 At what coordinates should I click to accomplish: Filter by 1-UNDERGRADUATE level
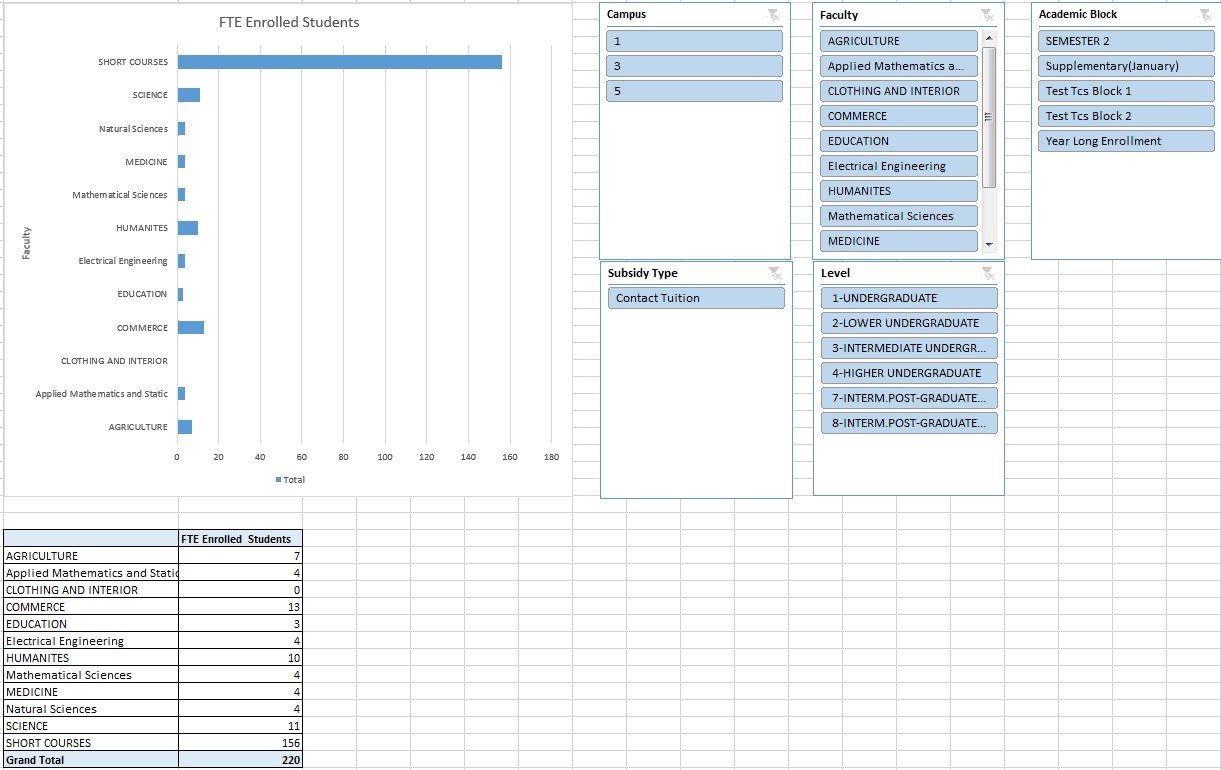909,298
